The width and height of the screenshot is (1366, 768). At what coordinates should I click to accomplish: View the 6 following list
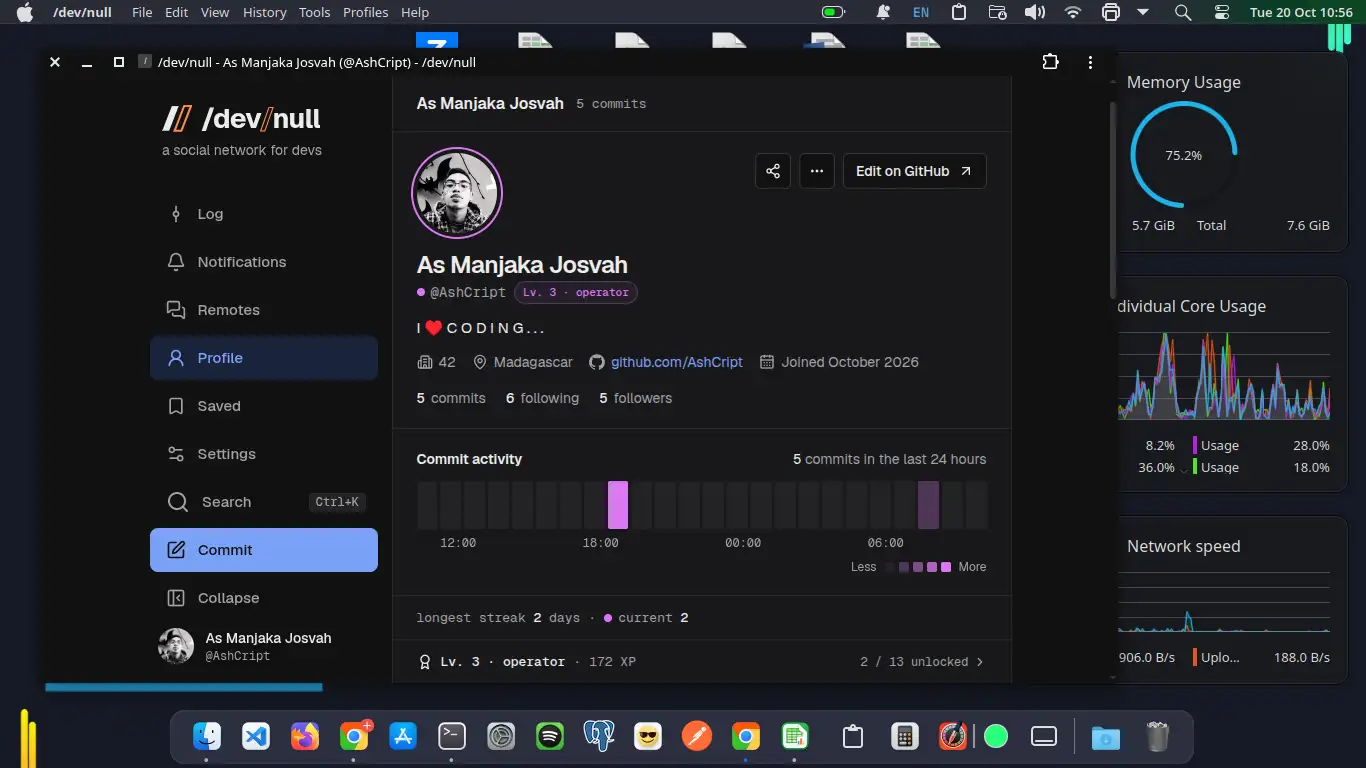pos(542,398)
